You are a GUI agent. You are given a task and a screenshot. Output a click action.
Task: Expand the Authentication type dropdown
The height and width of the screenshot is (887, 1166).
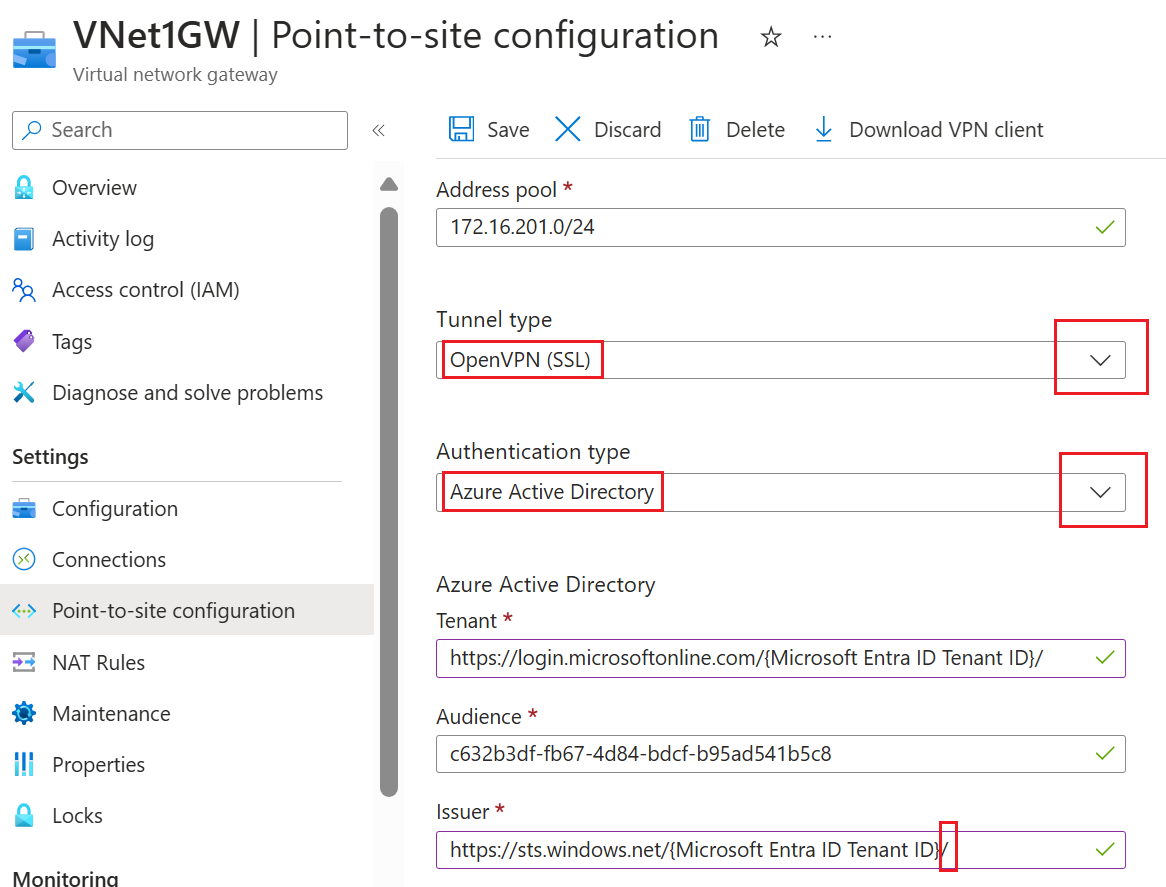point(1100,490)
